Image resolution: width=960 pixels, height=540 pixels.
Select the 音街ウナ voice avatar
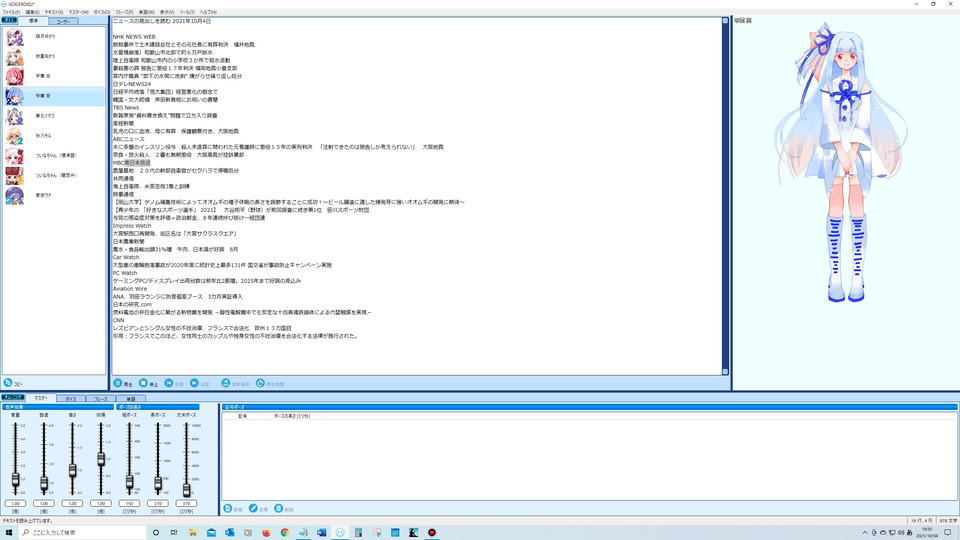coord(15,195)
